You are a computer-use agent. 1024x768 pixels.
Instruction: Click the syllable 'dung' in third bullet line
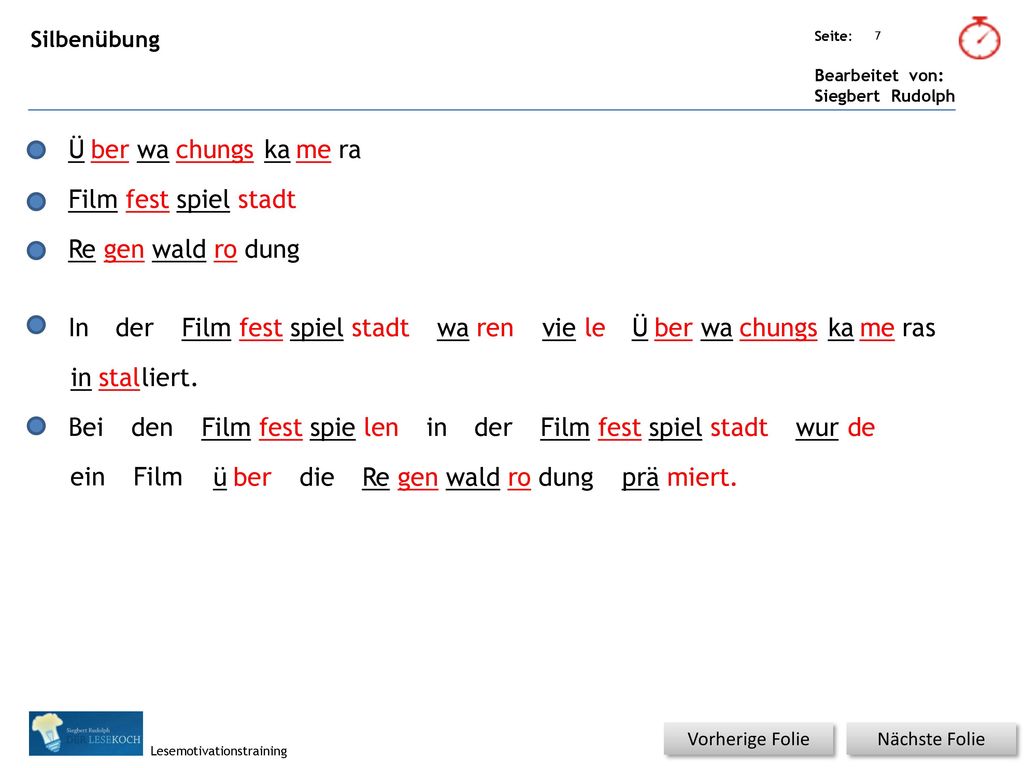272,250
